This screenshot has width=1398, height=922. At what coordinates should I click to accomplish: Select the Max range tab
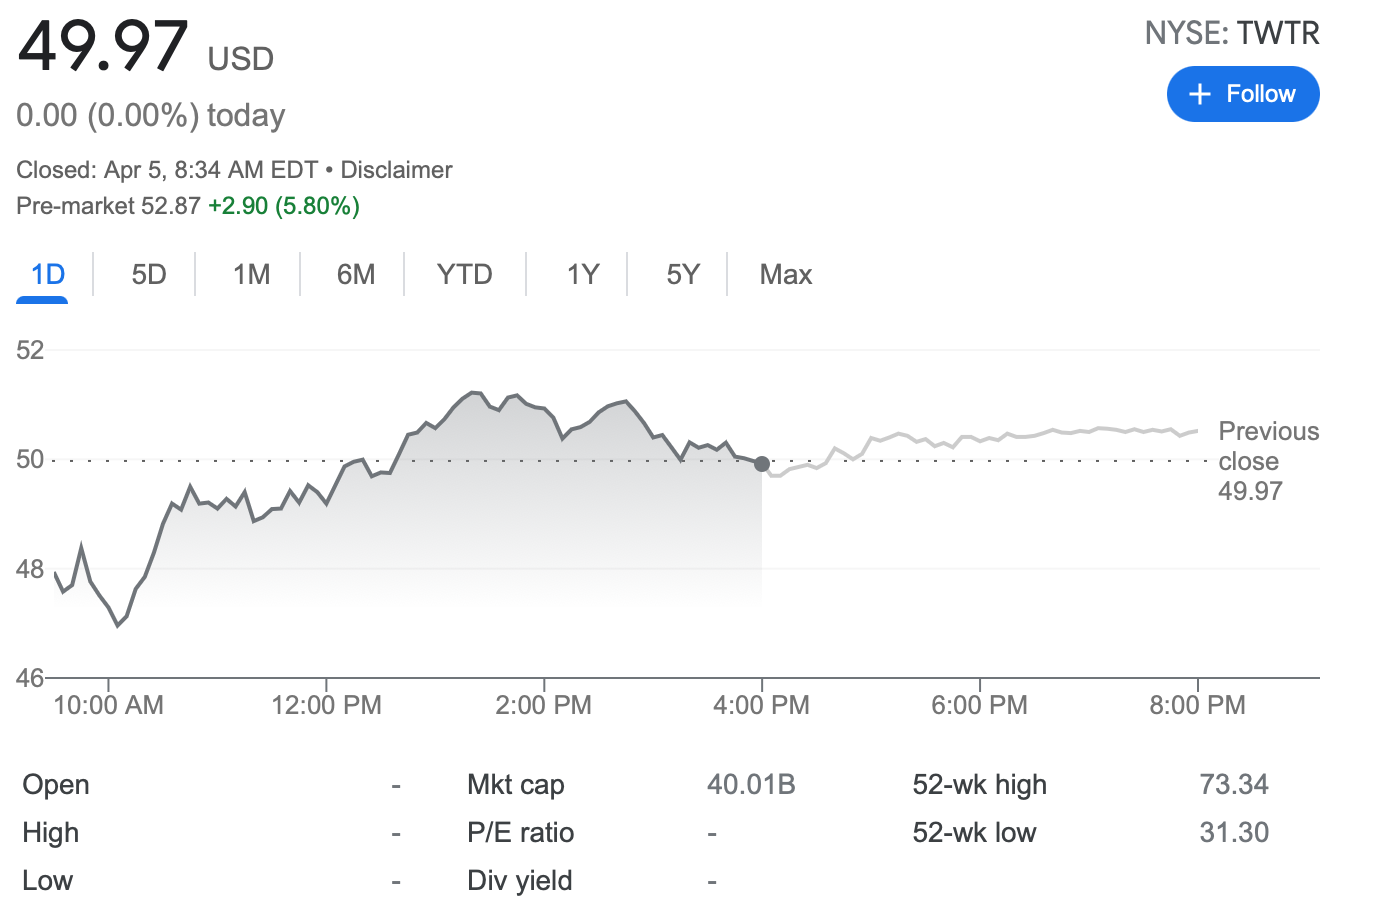point(786,275)
